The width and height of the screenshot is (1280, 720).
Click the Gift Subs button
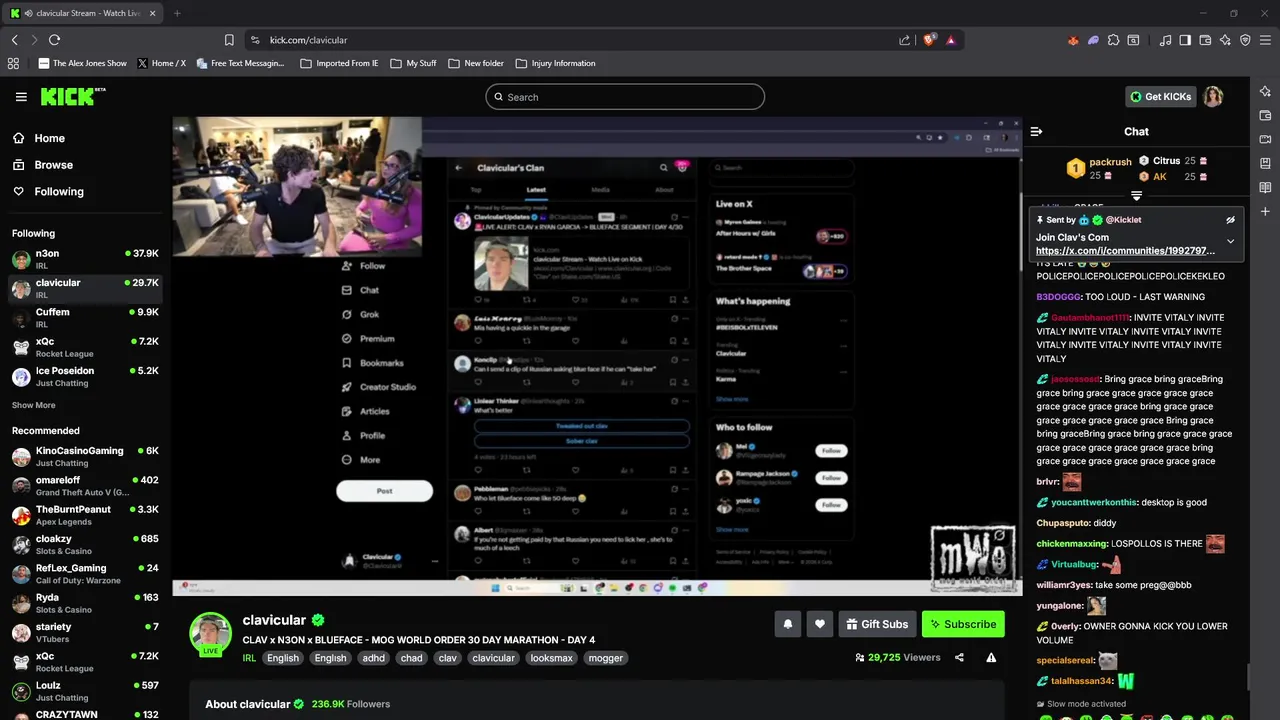(x=877, y=624)
